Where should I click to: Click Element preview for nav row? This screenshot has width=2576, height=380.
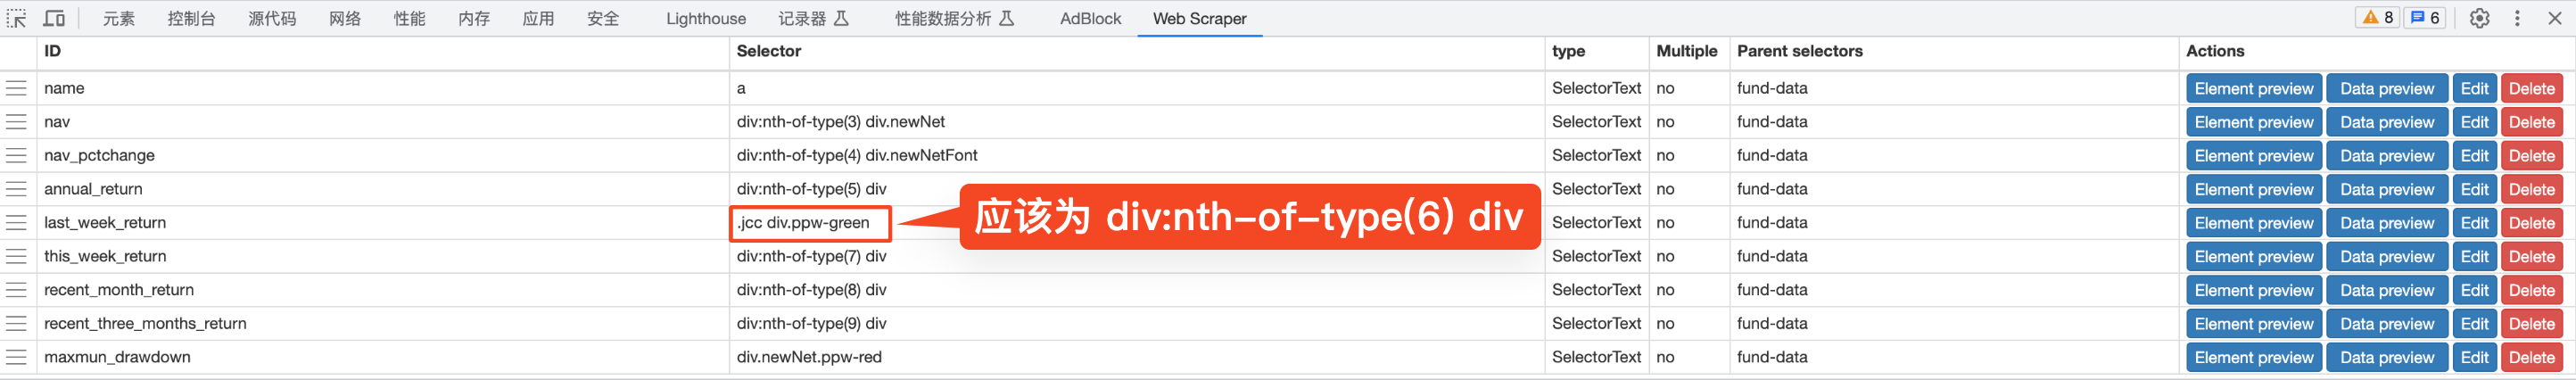click(2253, 123)
